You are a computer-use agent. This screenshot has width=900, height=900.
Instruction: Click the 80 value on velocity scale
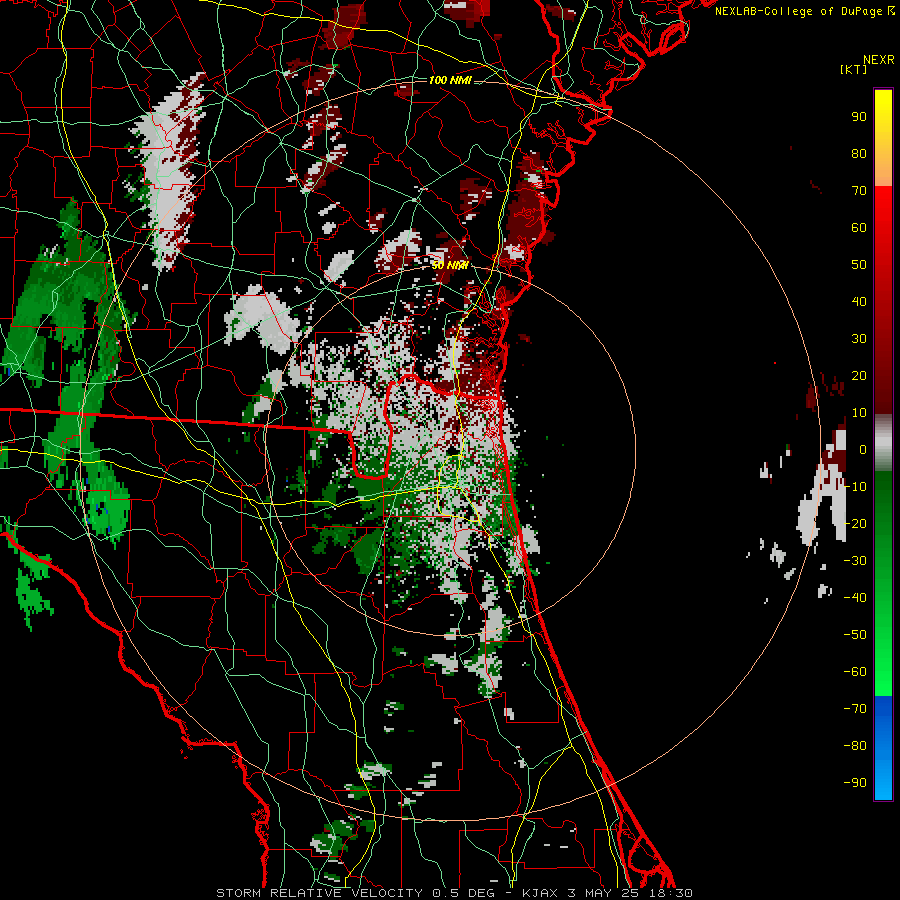[x=859, y=154]
